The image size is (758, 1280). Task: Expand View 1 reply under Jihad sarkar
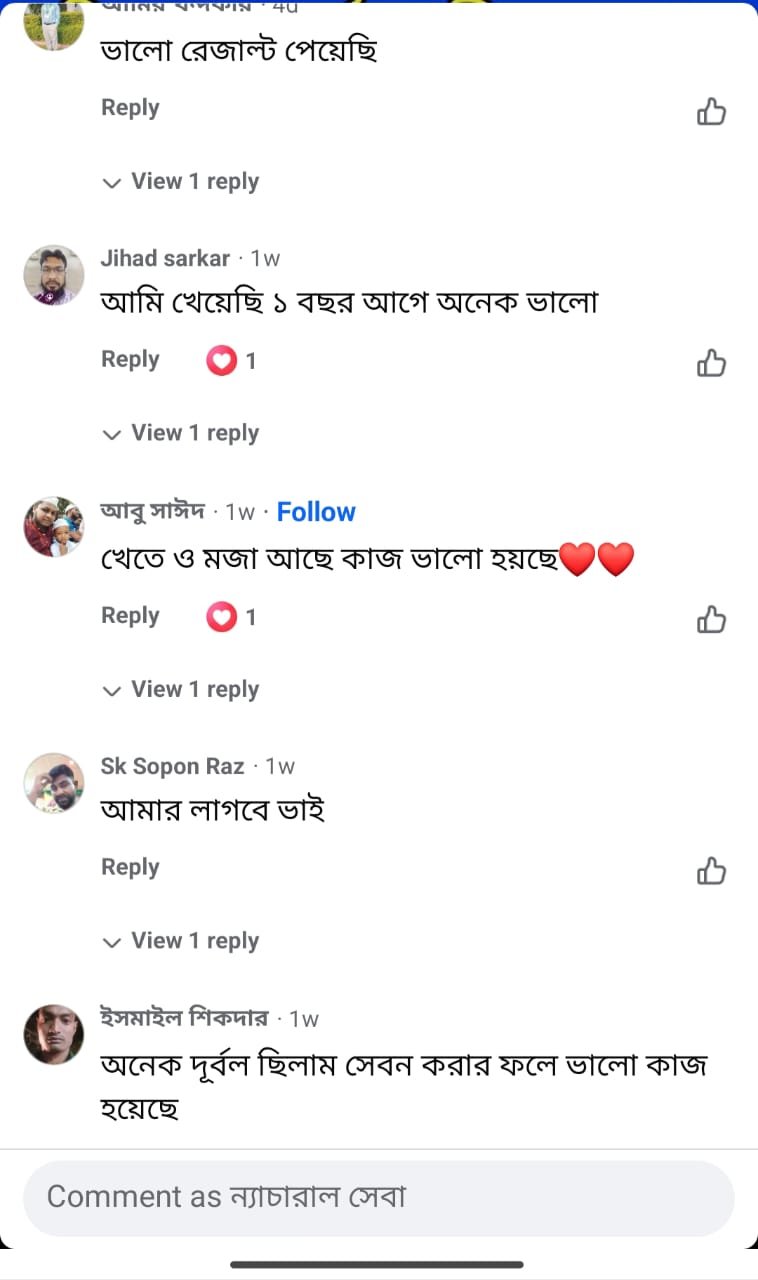194,433
